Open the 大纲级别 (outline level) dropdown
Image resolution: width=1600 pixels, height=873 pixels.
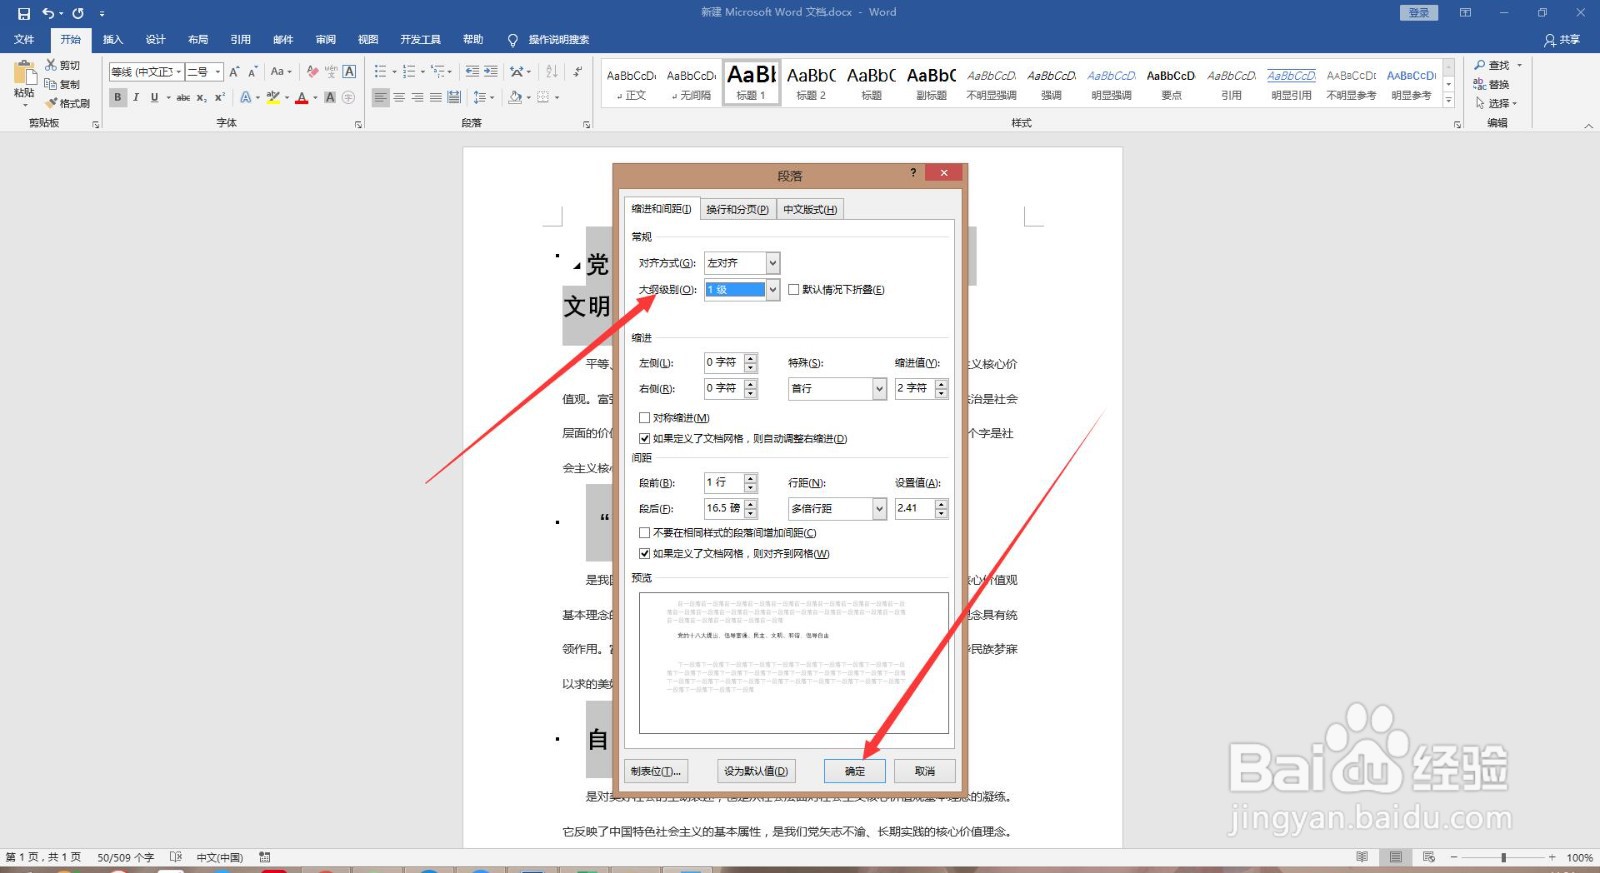773,290
